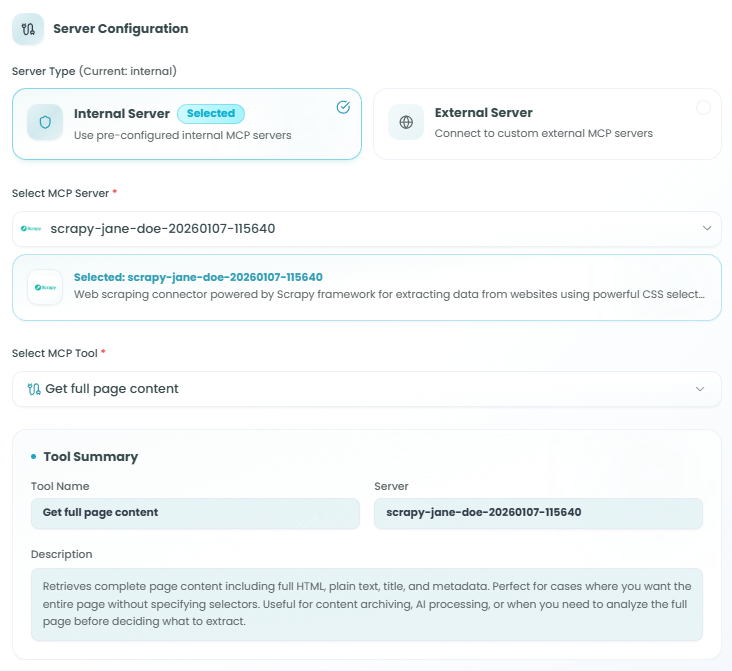Click the Web scraping connector description text
Image resolution: width=732 pixels, height=671 pixels.
coord(390,296)
